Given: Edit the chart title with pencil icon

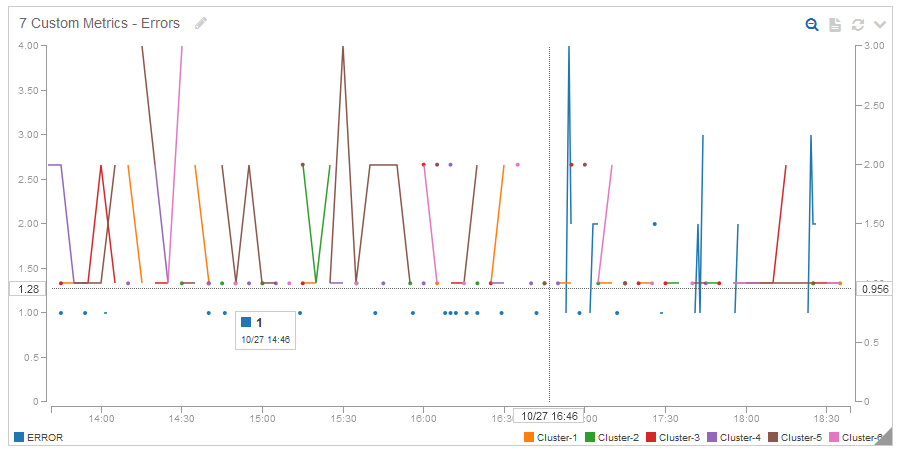Looking at the screenshot, I should 201,23.
